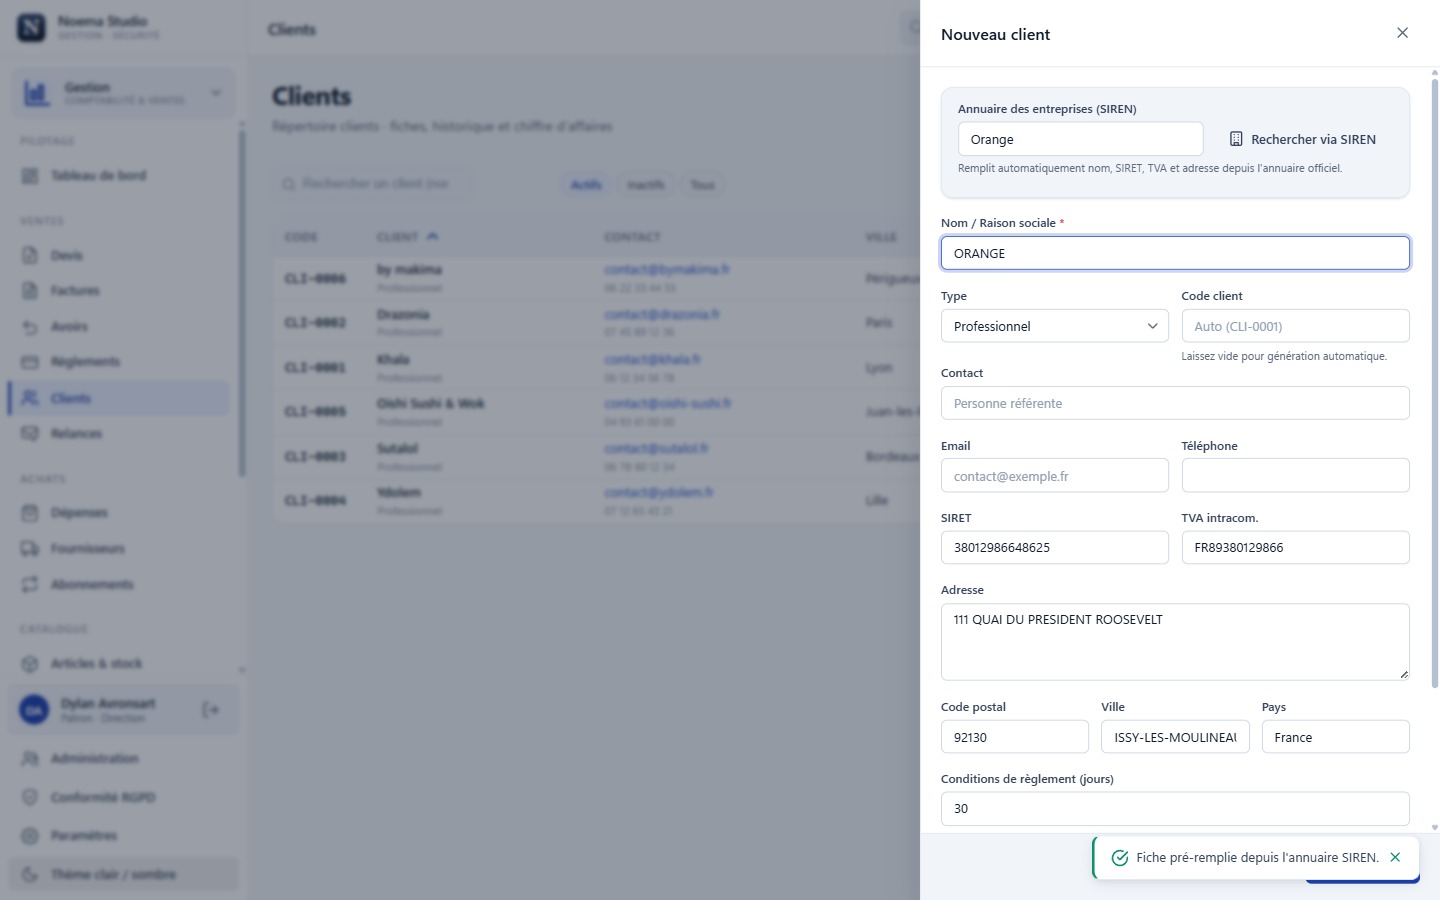Click the Fournisseurs sidebar icon
1440x900 pixels.
[30, 549]
